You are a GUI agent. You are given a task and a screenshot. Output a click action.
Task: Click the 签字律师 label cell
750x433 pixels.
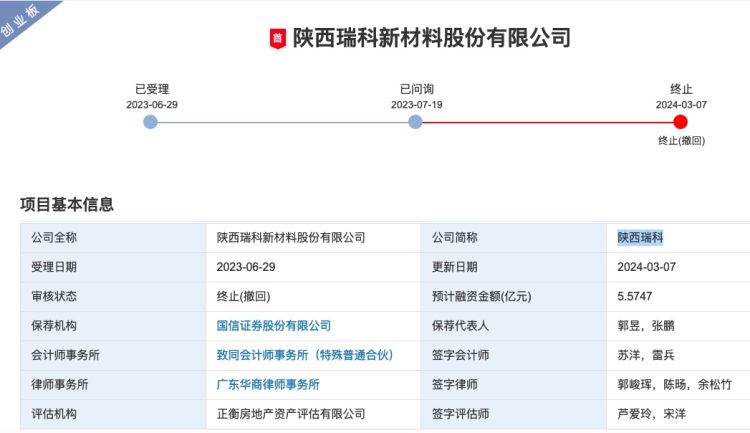click(x=514, y=385)
